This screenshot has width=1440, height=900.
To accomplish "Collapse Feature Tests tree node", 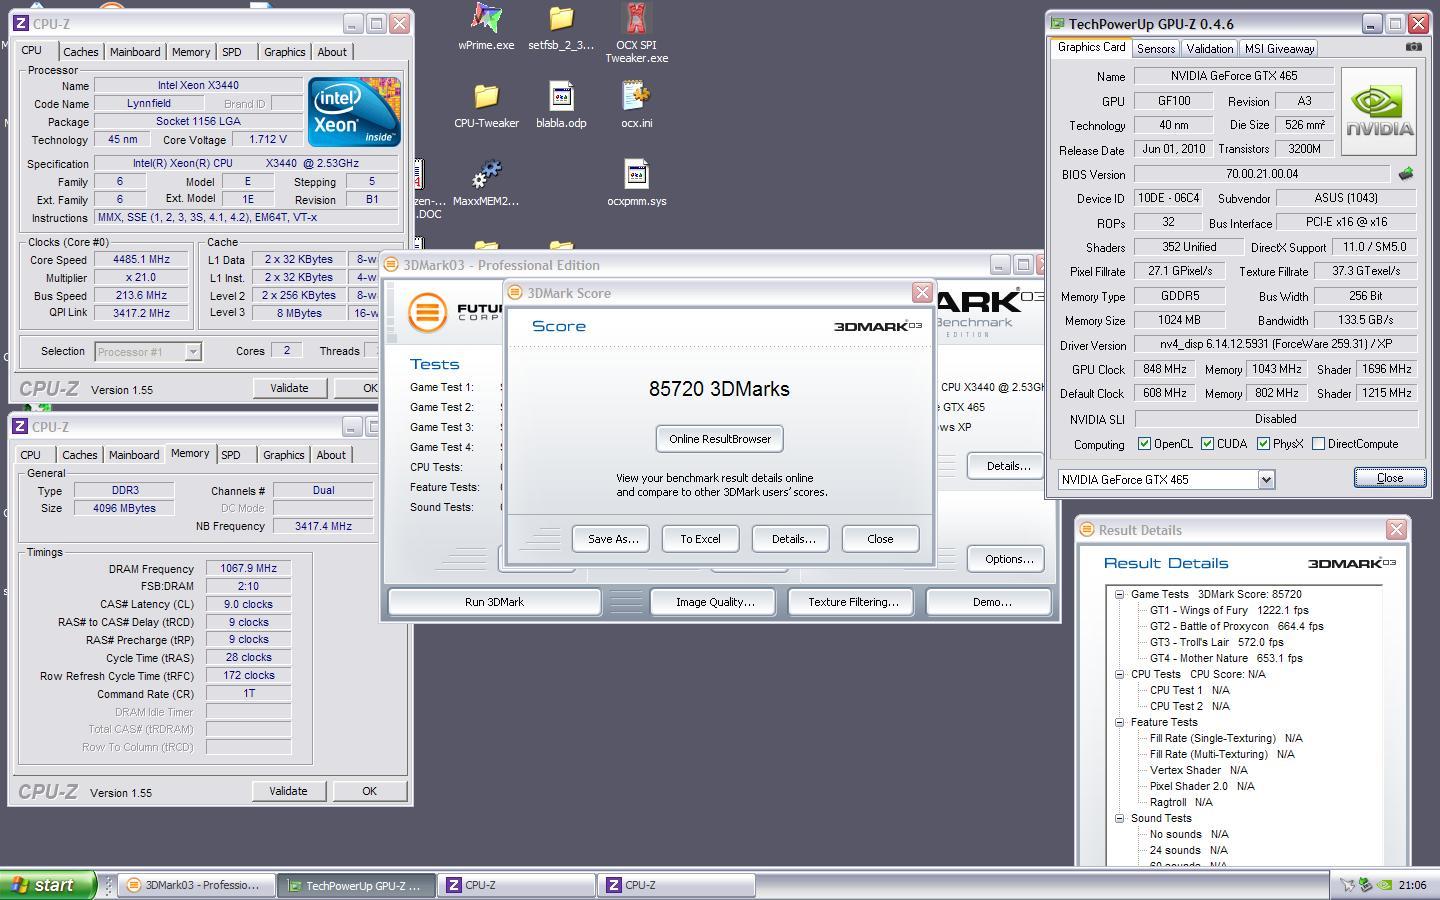I will click(1120, 722).
